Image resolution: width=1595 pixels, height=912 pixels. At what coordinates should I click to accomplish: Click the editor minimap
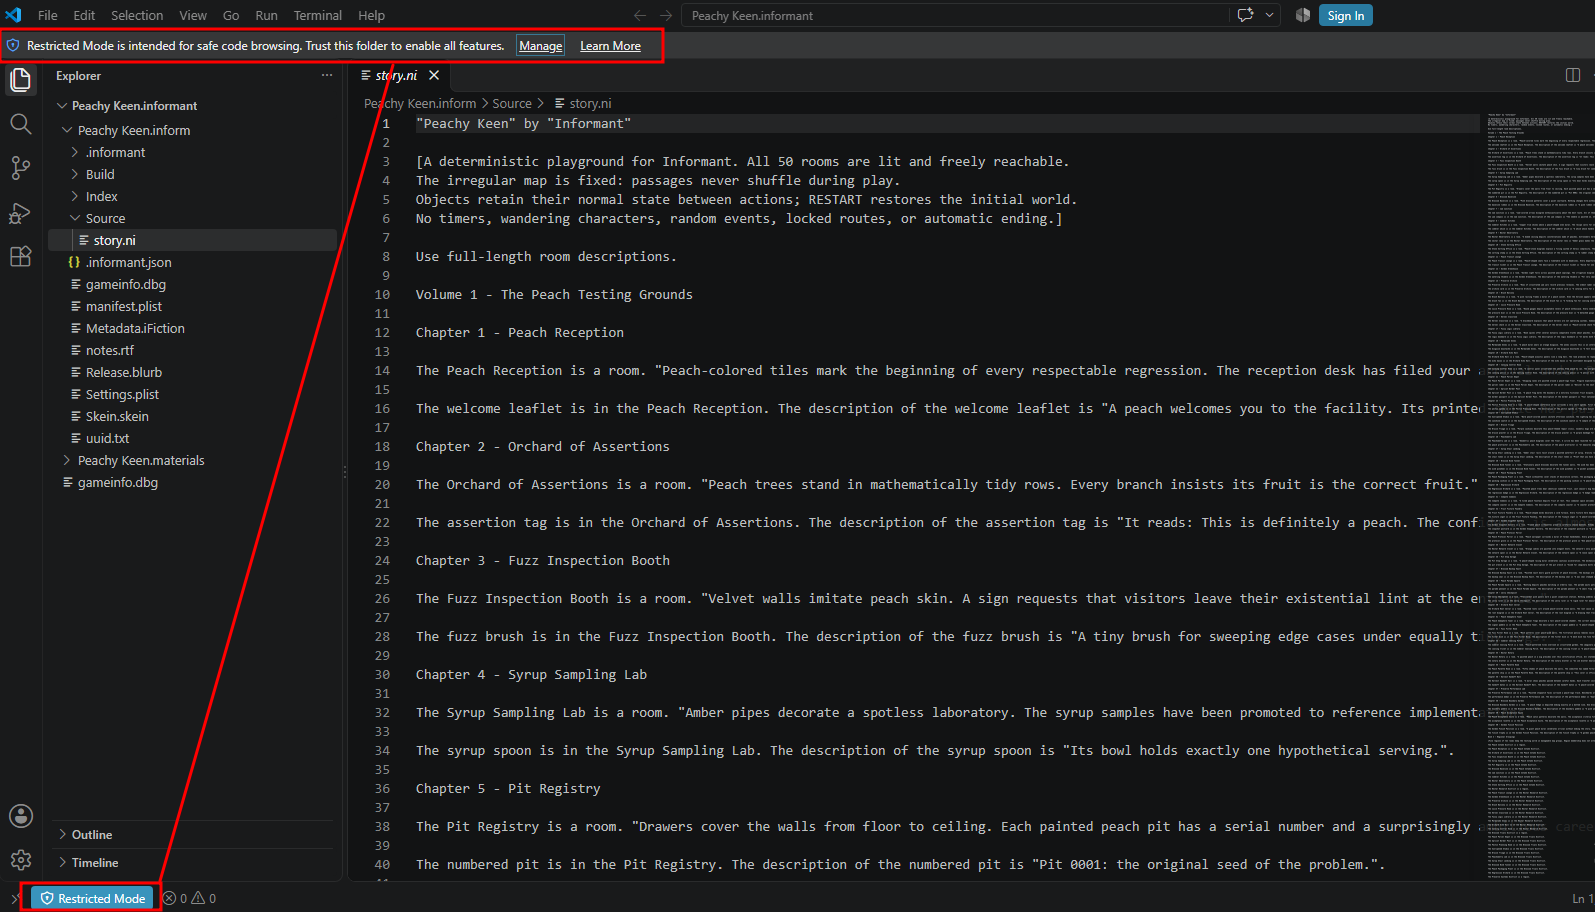[x=1537, y=495]
